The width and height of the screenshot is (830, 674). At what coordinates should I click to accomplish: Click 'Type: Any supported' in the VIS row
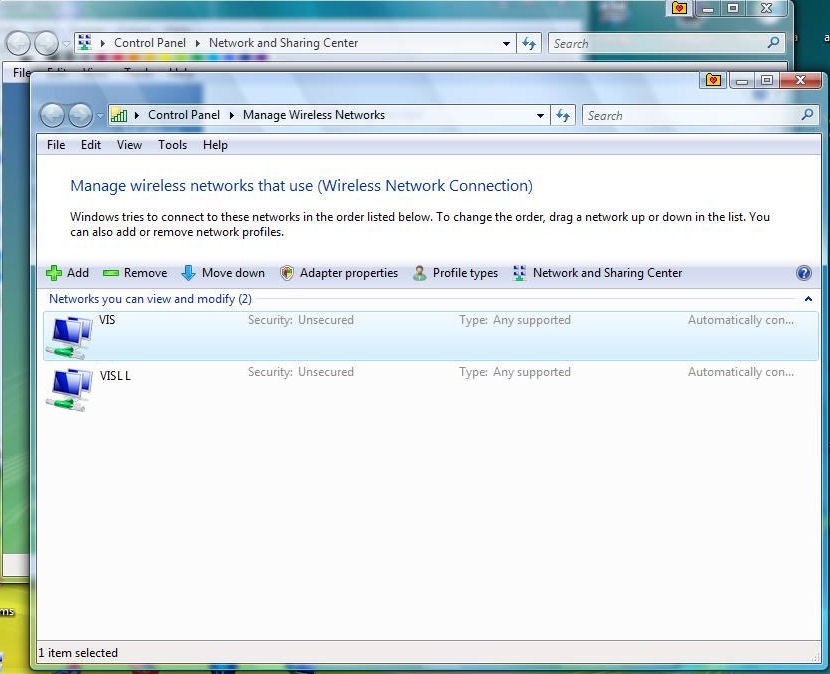515,320
